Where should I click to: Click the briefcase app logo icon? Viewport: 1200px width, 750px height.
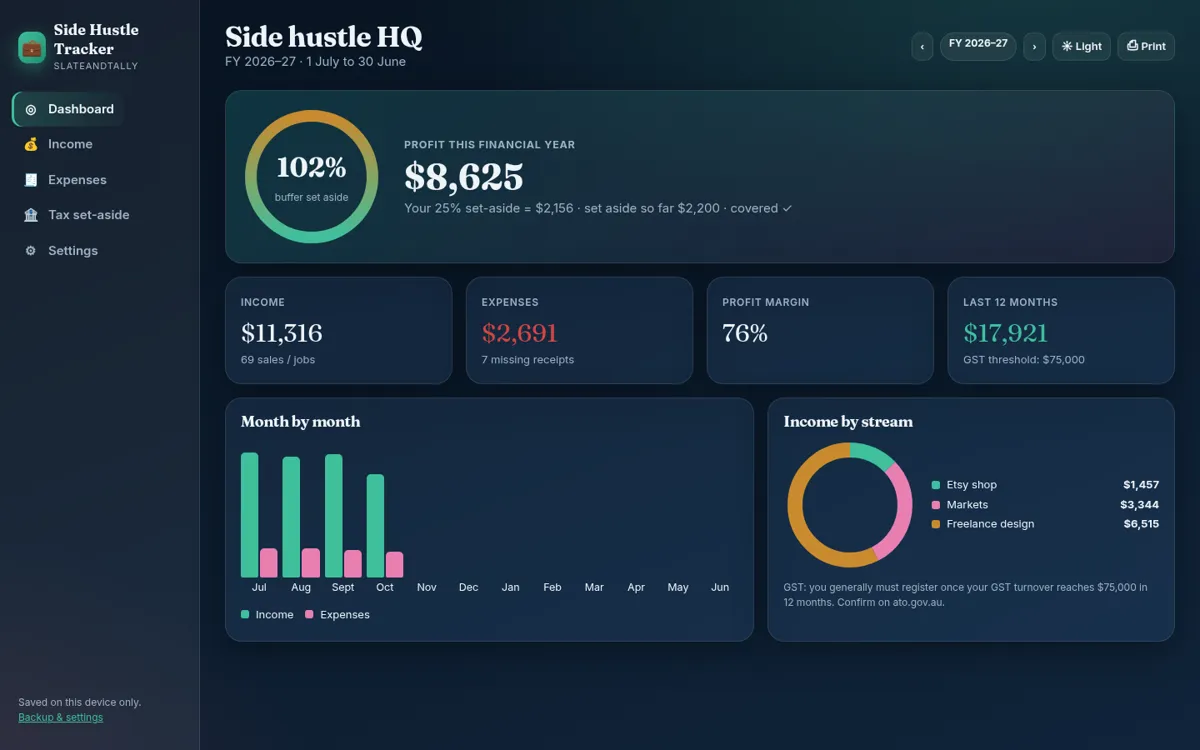32,47
